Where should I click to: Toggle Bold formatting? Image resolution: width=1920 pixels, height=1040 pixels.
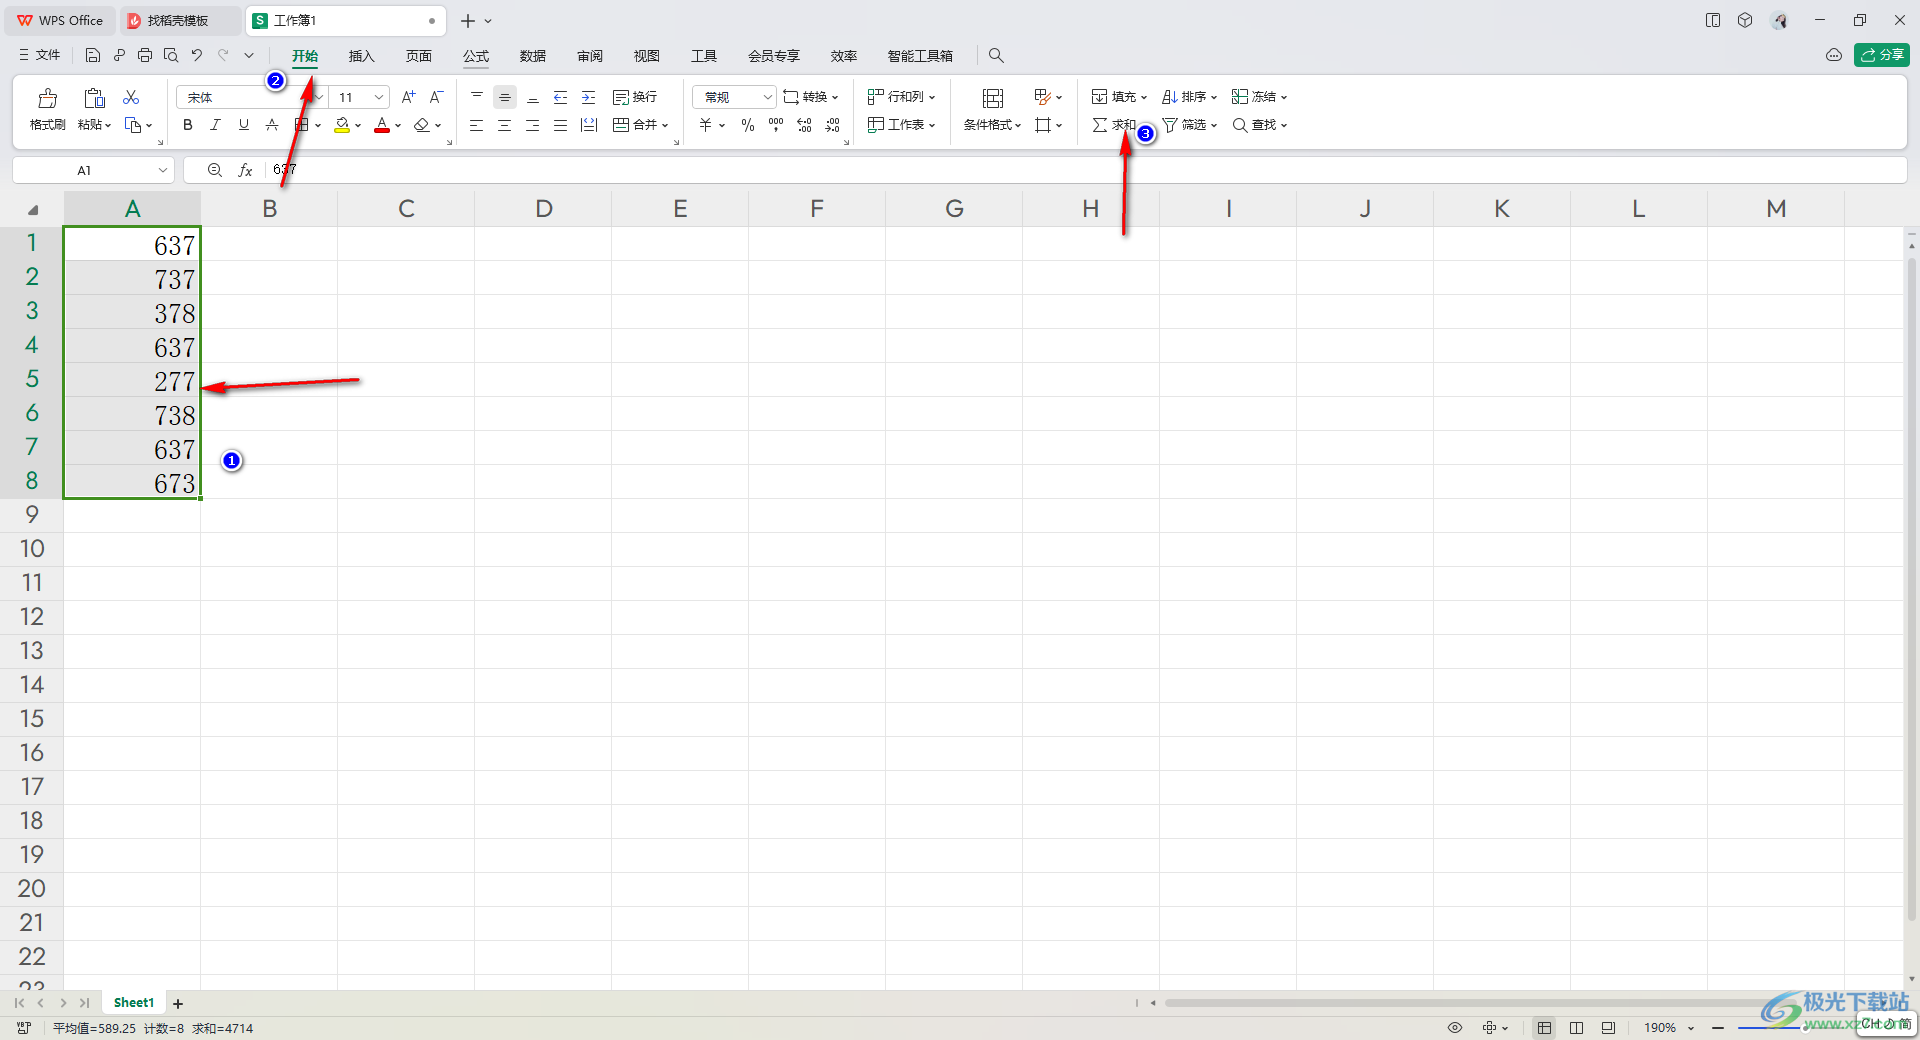coord(187,125)
